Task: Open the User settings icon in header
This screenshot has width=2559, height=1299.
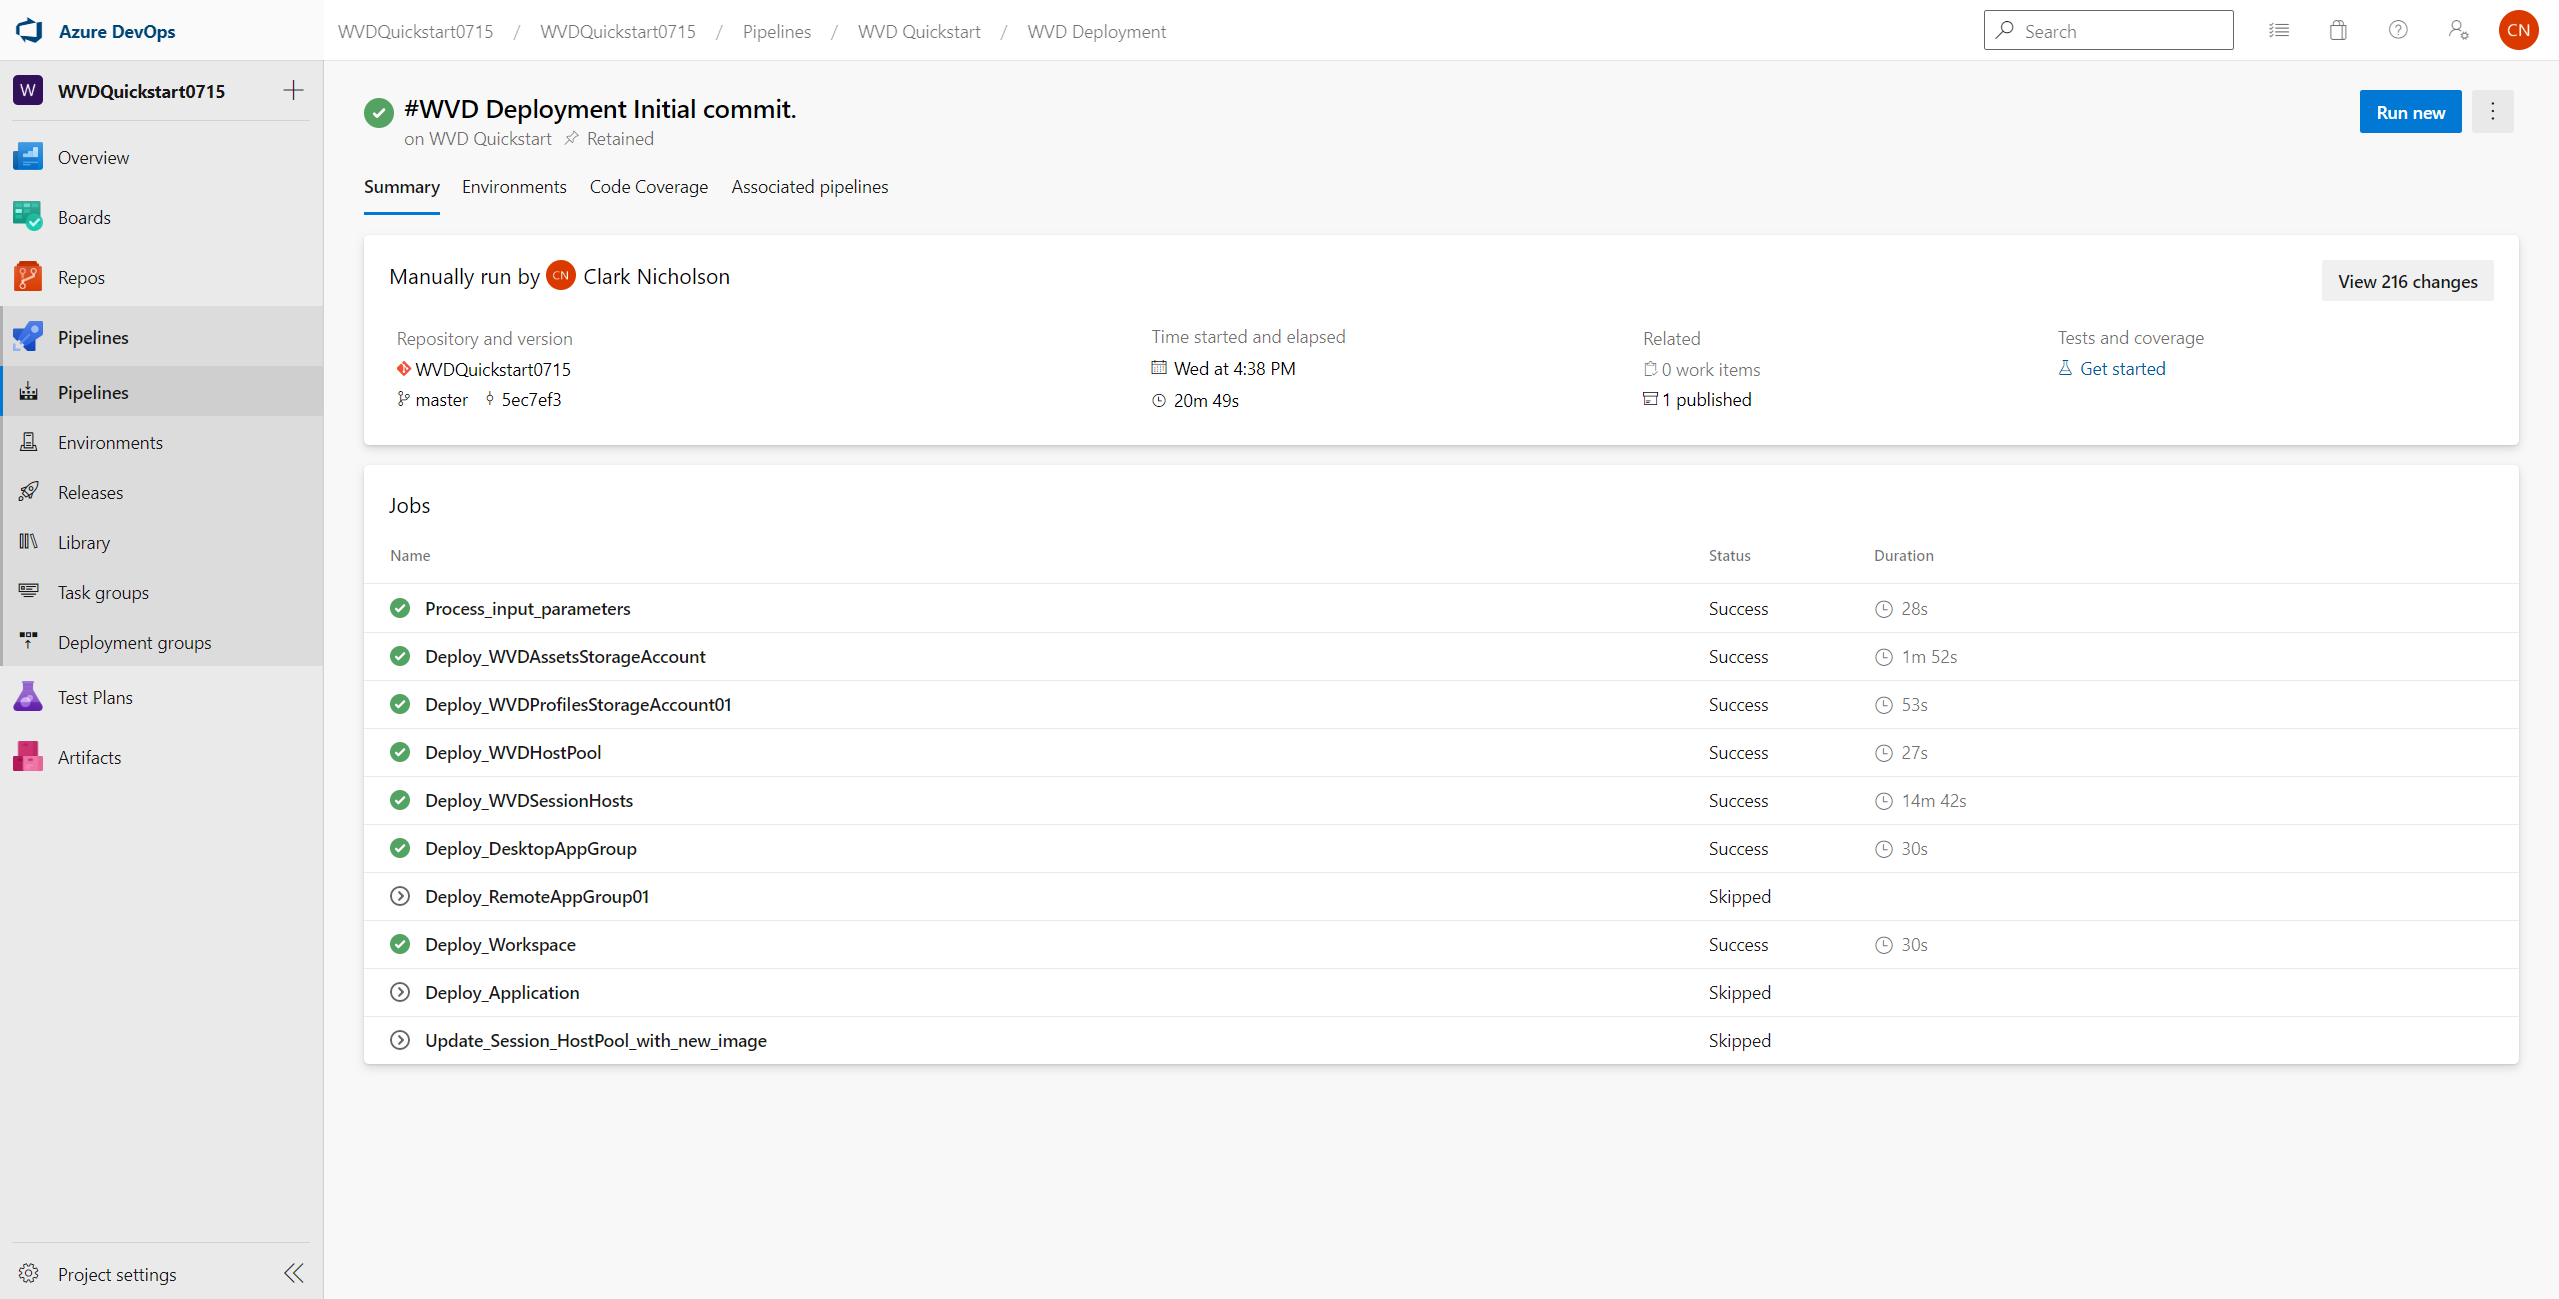Action: (x=2458, y=30)
